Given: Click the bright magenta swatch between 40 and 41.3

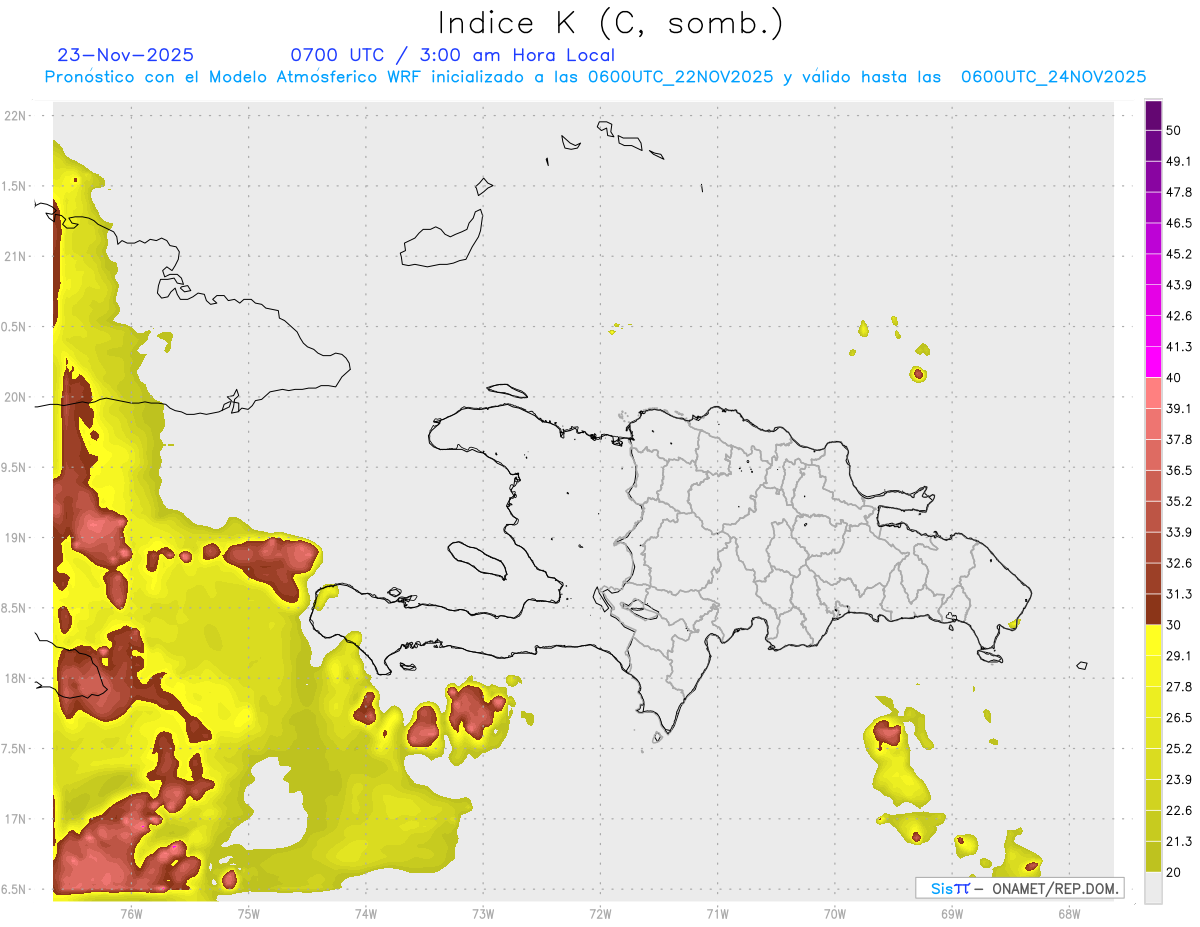Looking at the screenshot, I should tap(1154, 362).
